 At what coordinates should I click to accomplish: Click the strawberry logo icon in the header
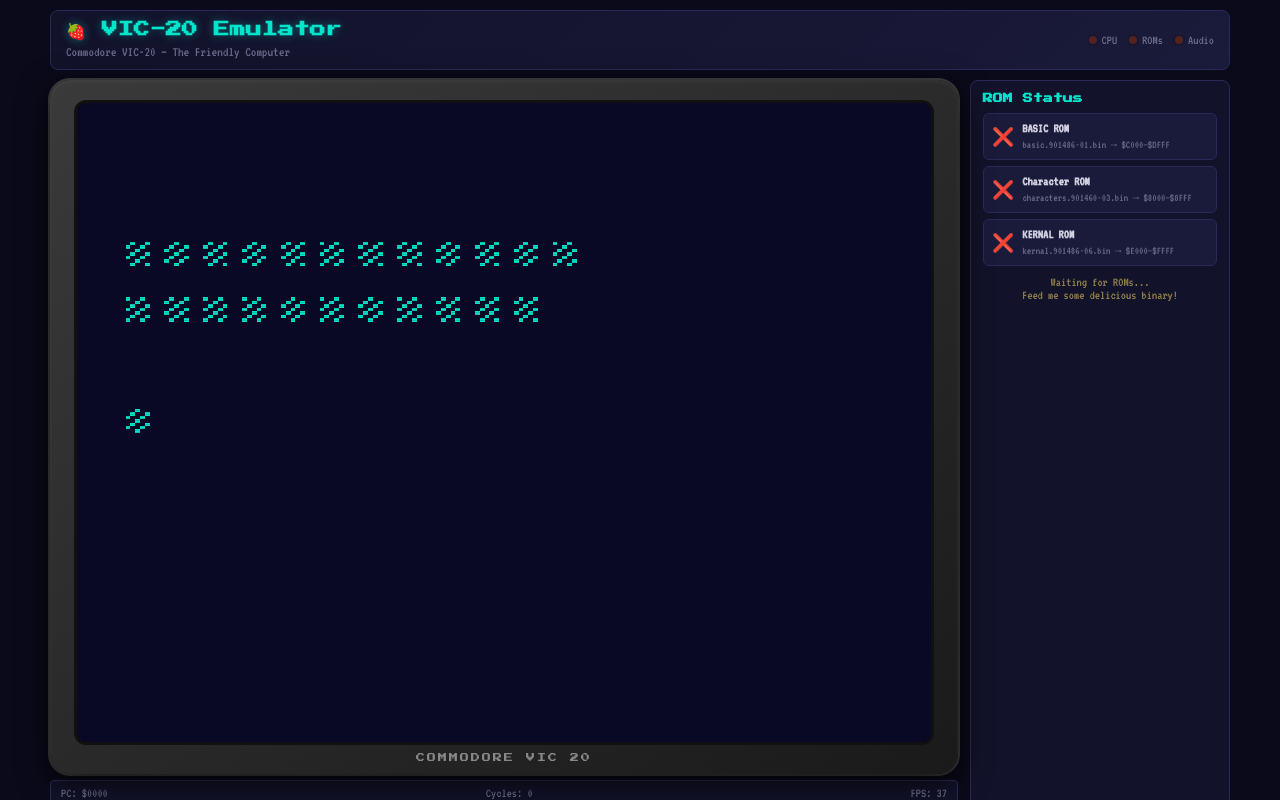click(75, 30)
